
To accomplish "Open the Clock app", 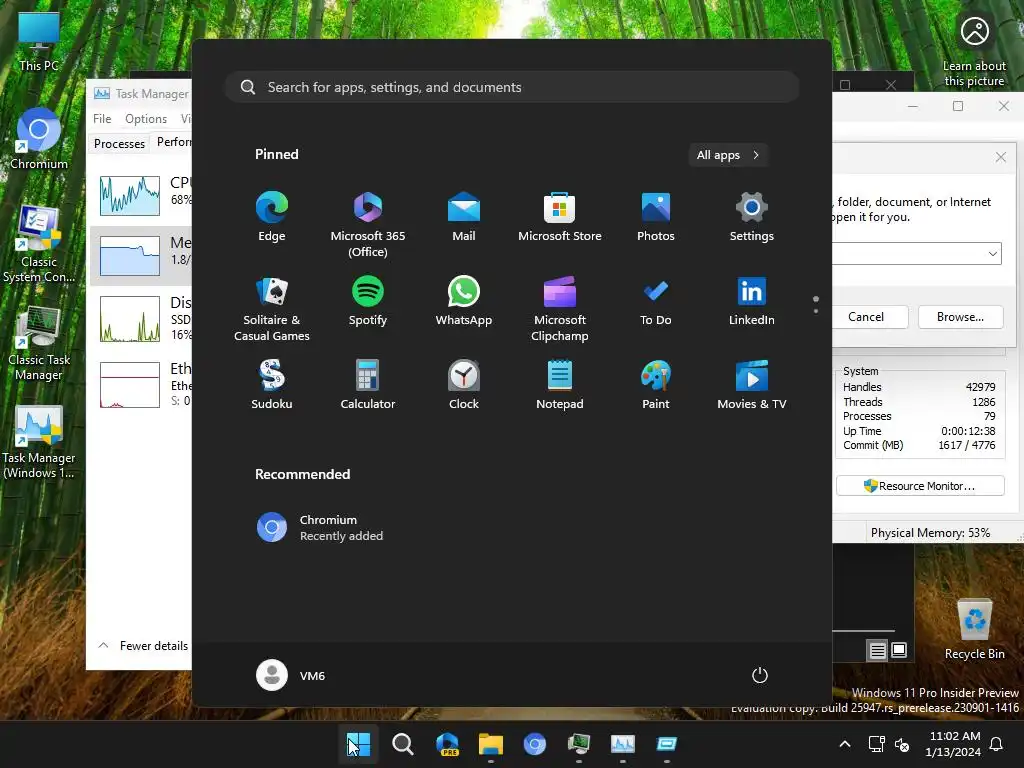I will 464,385.
